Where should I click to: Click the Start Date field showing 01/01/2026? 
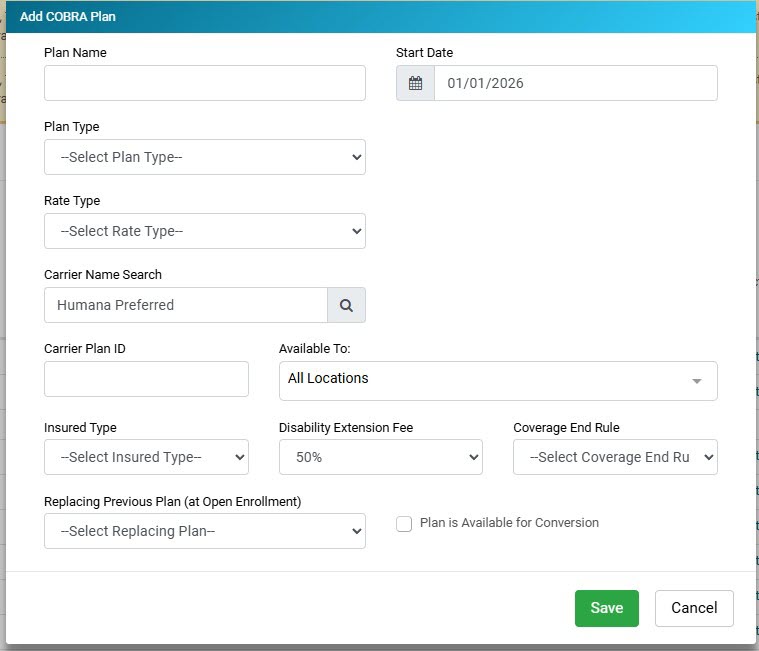(575, 83)
